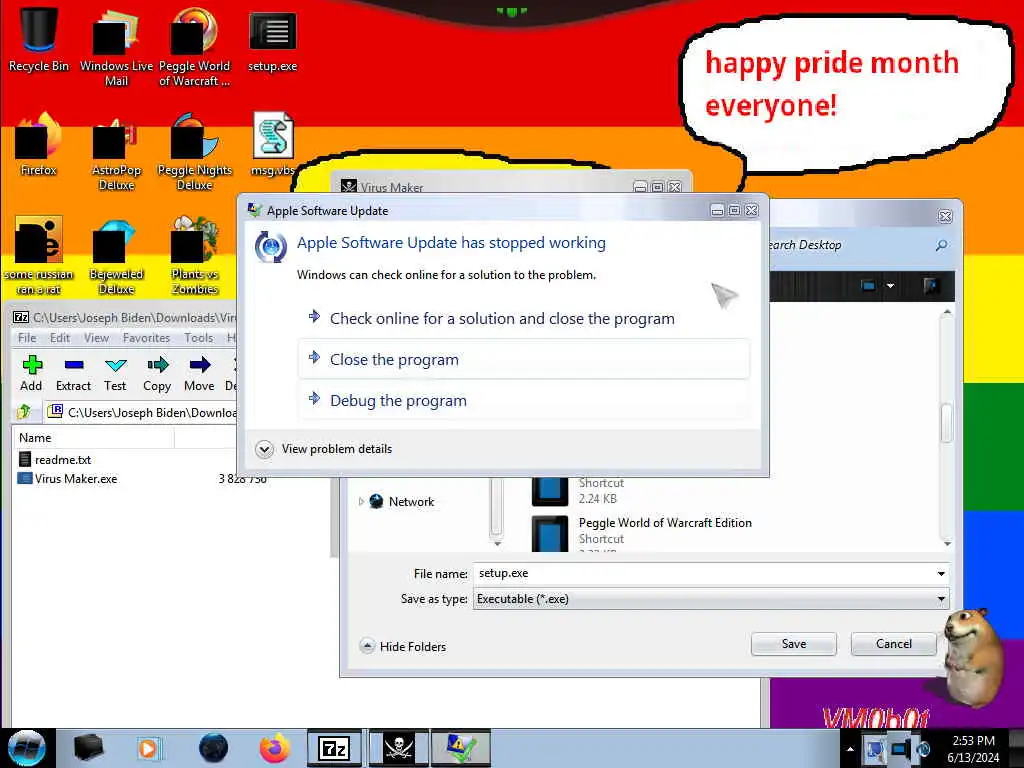Open the Firefox desktop shortcut
The height and width of the screenshot is (768, 1024).
[39, 144]
